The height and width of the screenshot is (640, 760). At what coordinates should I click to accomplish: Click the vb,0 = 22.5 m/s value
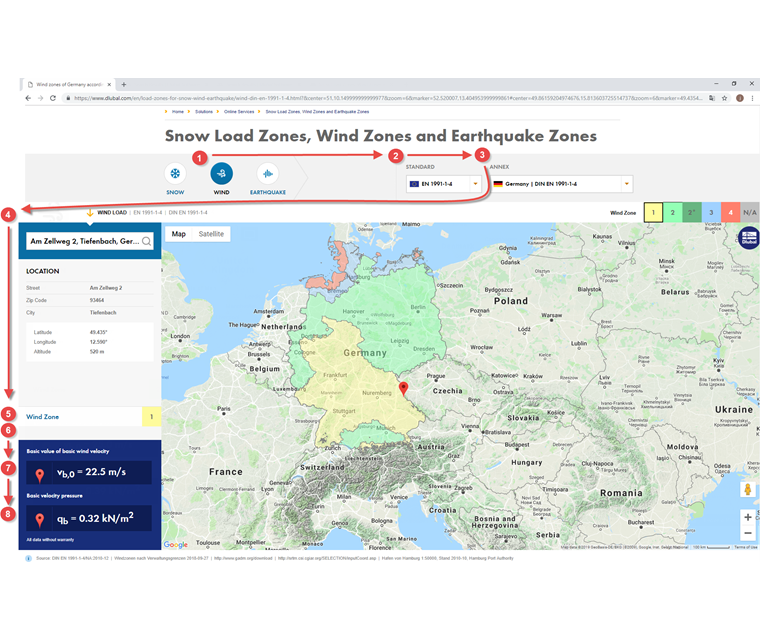pyautogui.click(x=91, y=472)
